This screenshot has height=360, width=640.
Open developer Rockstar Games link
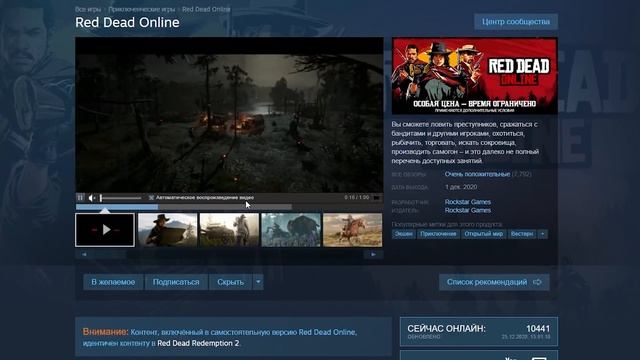tap(468, 202)
